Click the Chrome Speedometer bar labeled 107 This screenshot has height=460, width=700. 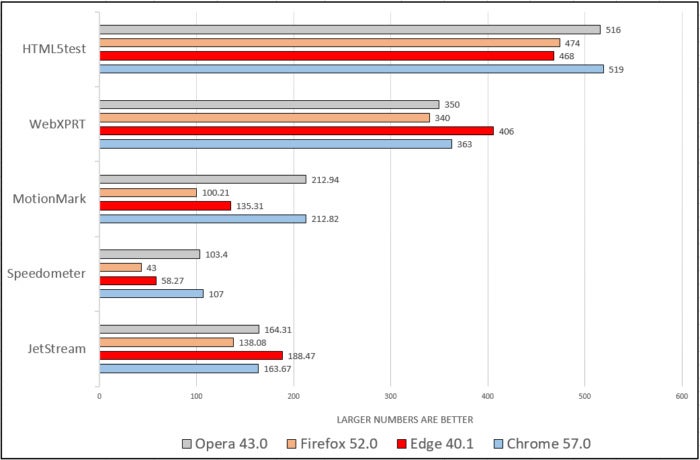click(x=151, y=293)
